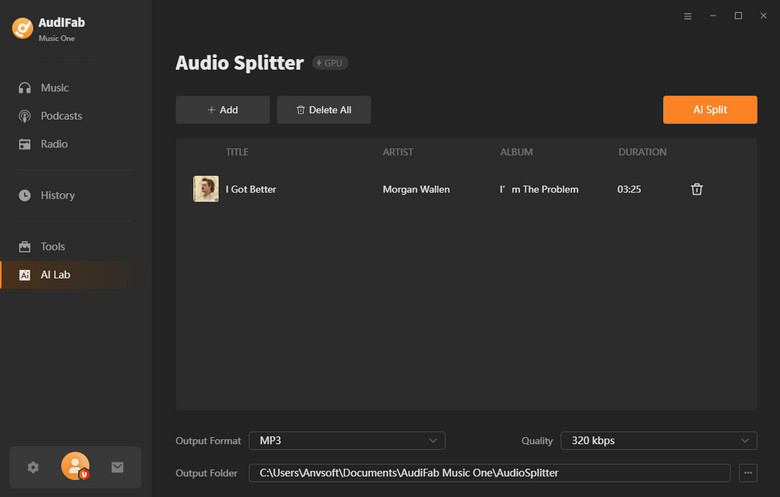Expand the MP3 Output Format dropdown
The height and width of the screenshot is (497, 780).
(x=347, y=441)
